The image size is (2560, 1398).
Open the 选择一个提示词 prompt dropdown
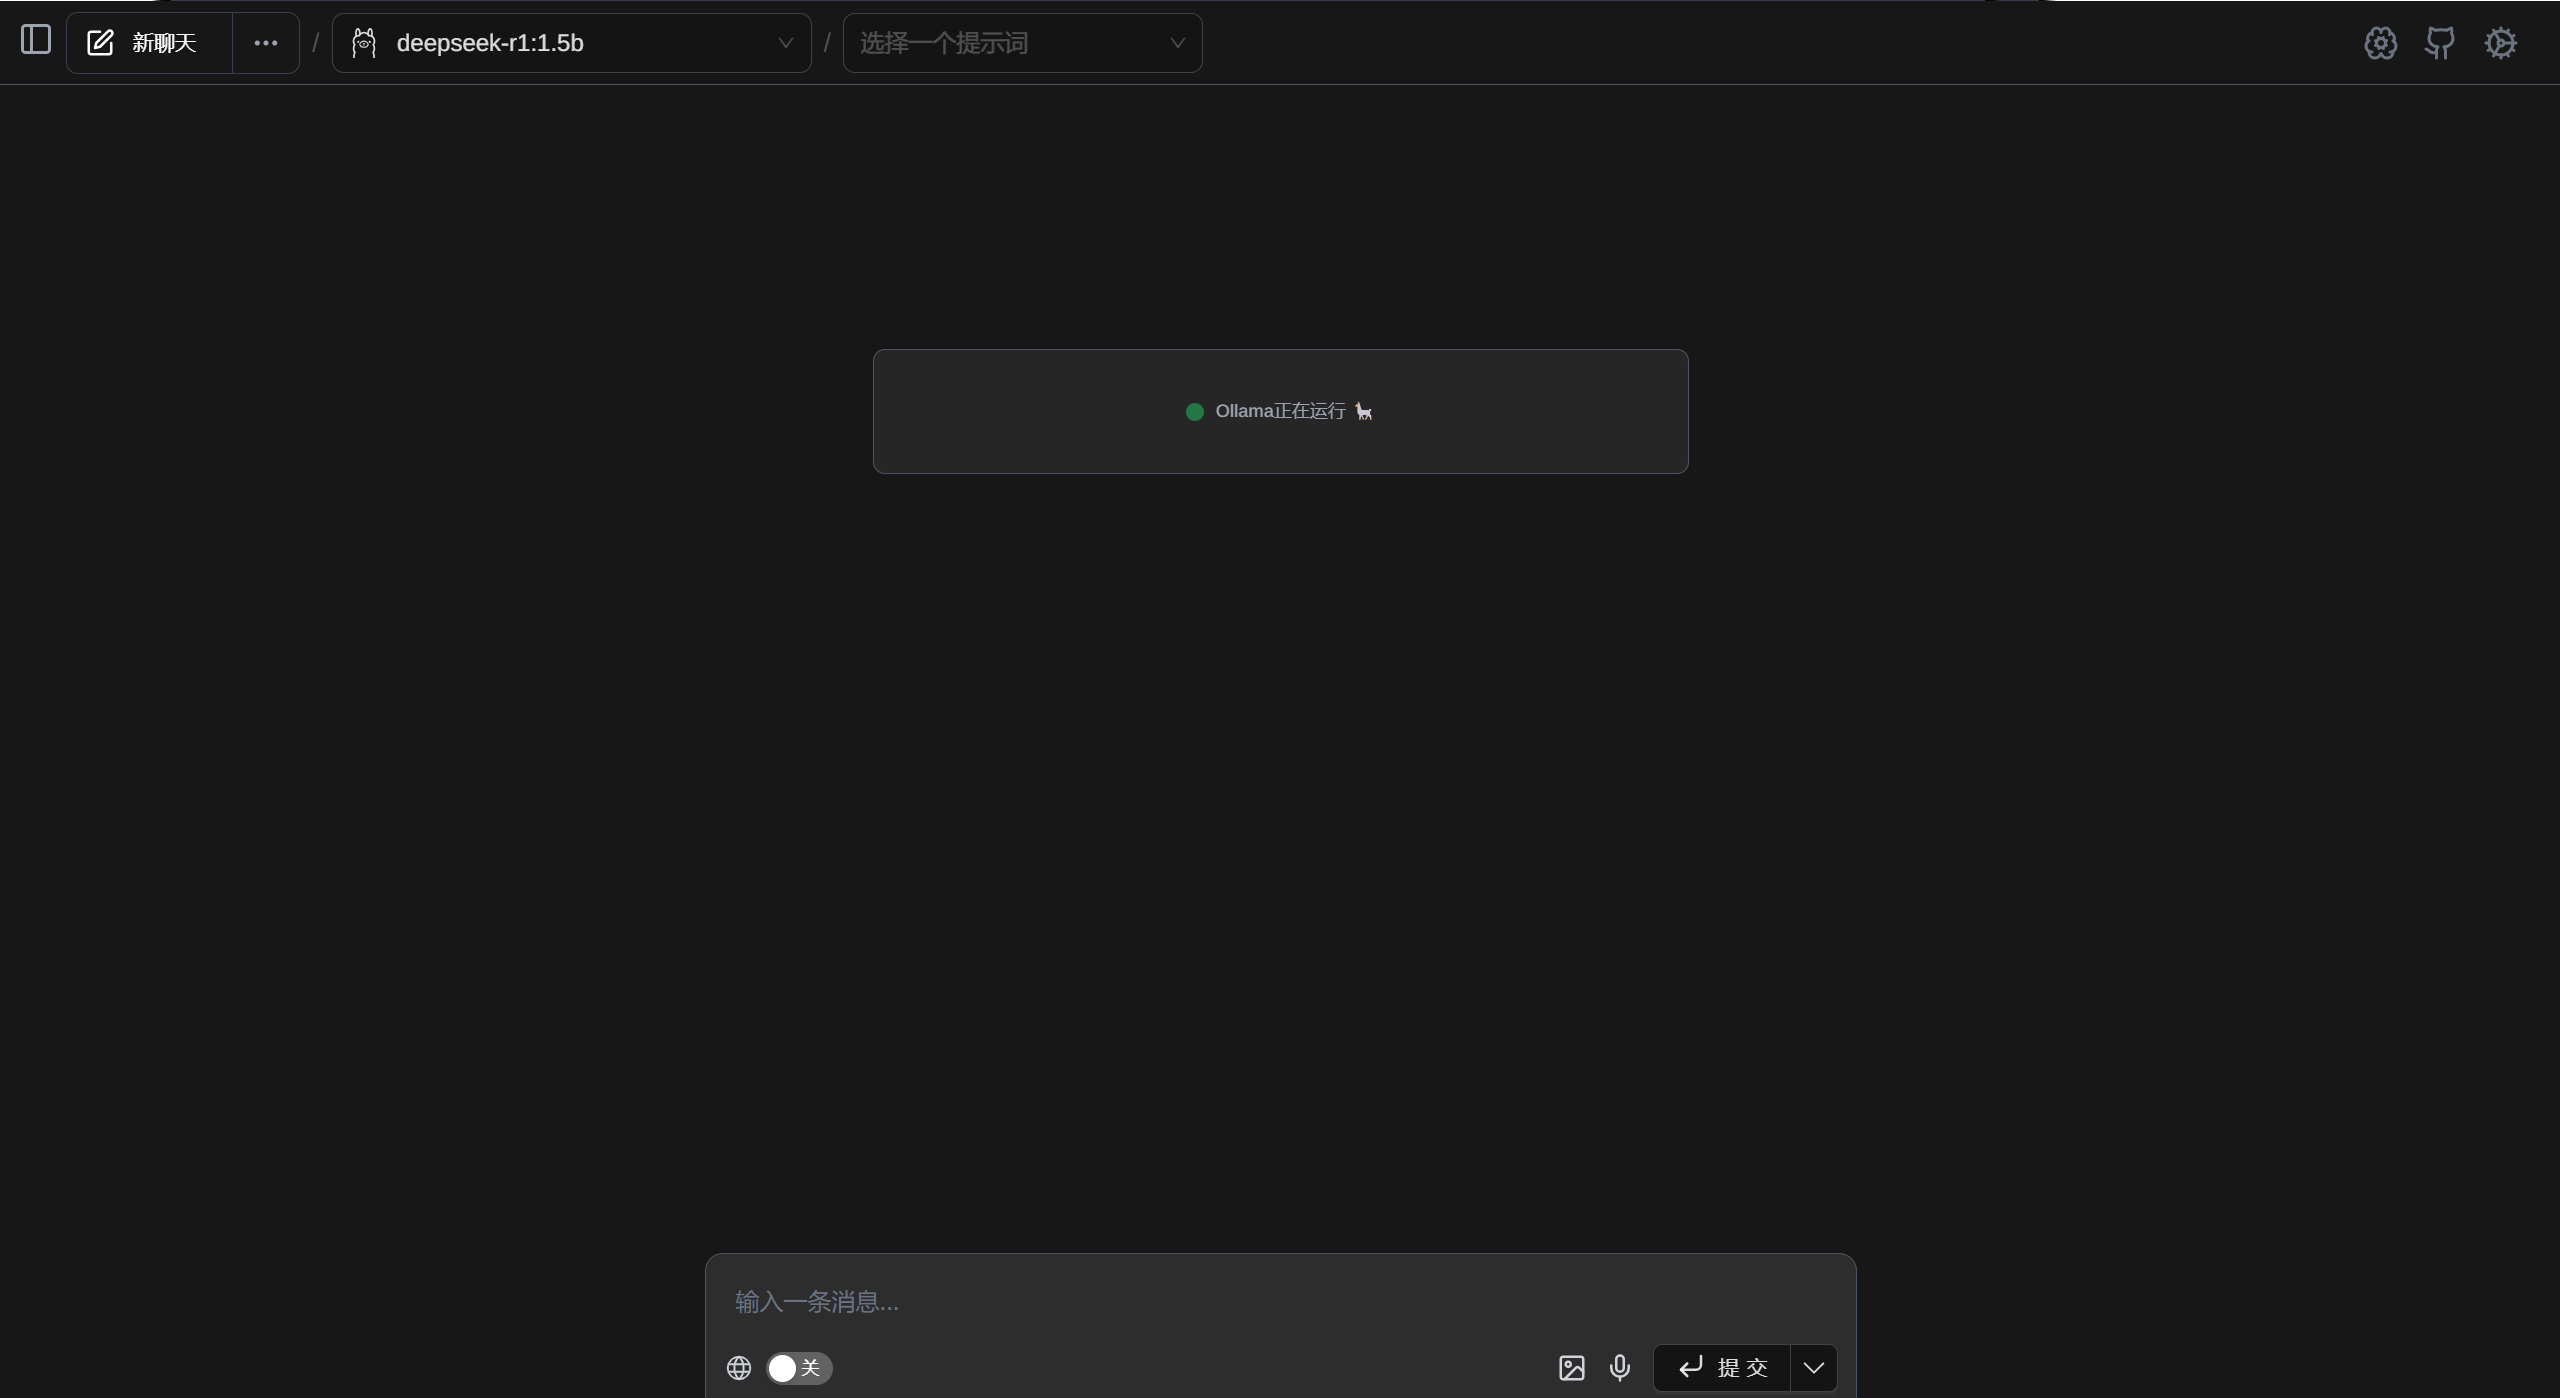[1022, 43]
